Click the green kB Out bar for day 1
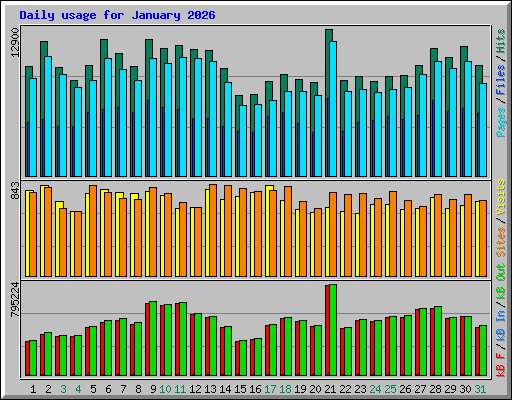512x400 pixels. pyautogui.click(x=33, y=358)
